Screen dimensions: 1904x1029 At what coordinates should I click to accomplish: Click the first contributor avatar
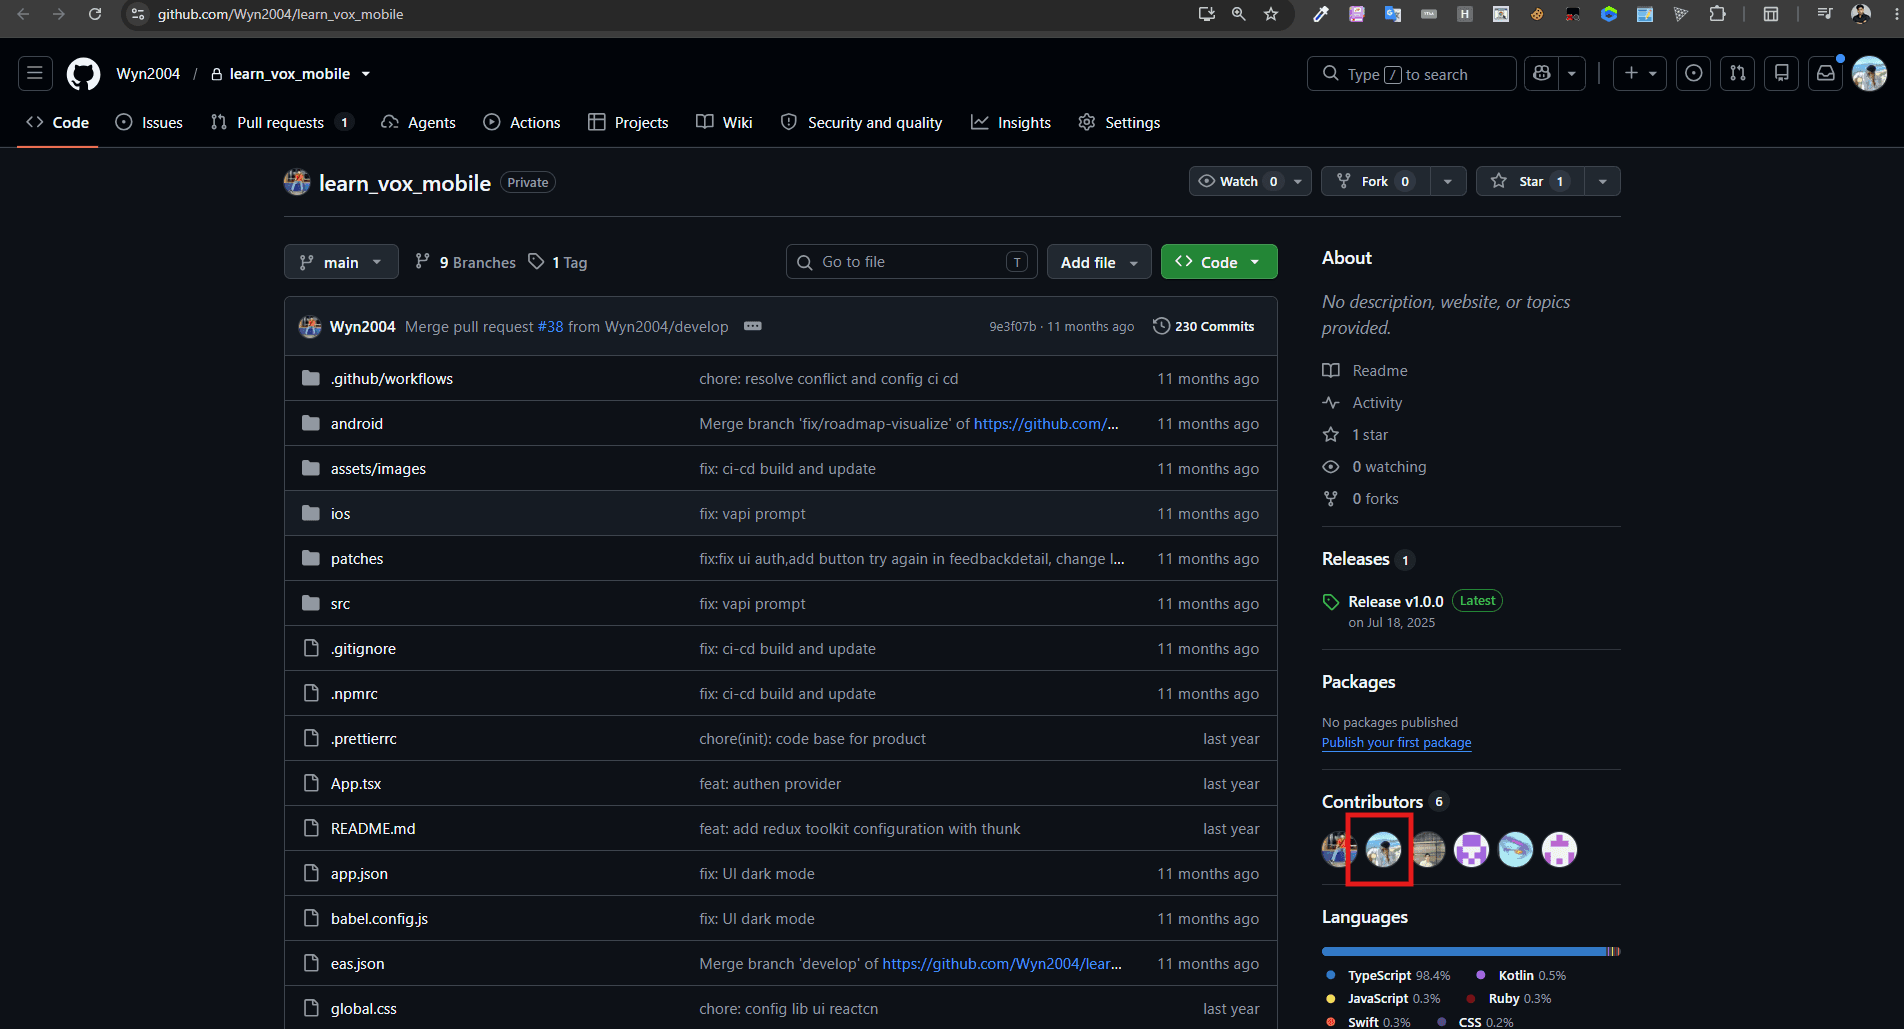[1338, 850]
